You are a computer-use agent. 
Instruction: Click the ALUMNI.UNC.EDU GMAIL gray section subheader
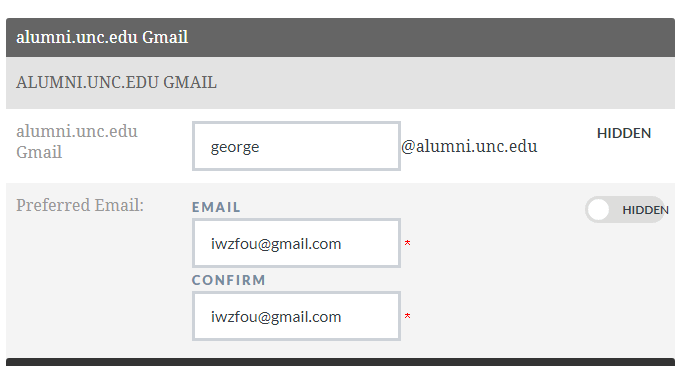(340, 83)
